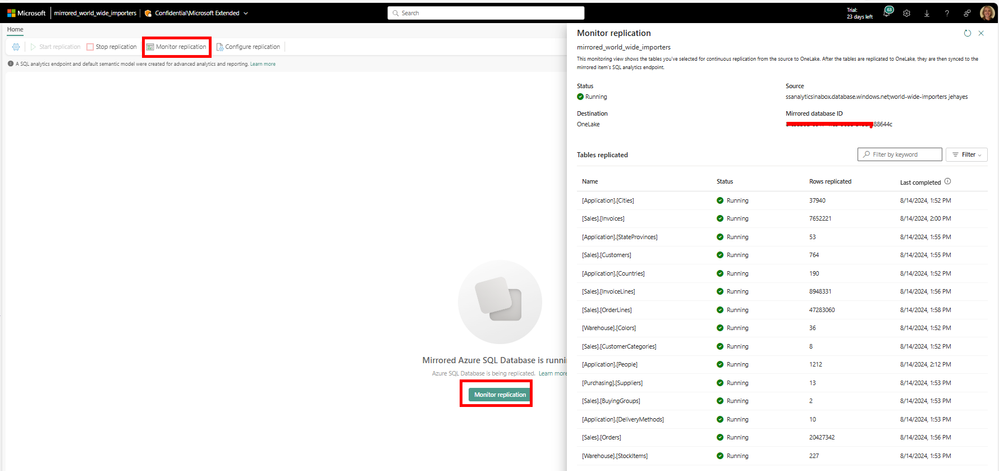
Task: Click rows value 7652221
Action: [820, 218]
